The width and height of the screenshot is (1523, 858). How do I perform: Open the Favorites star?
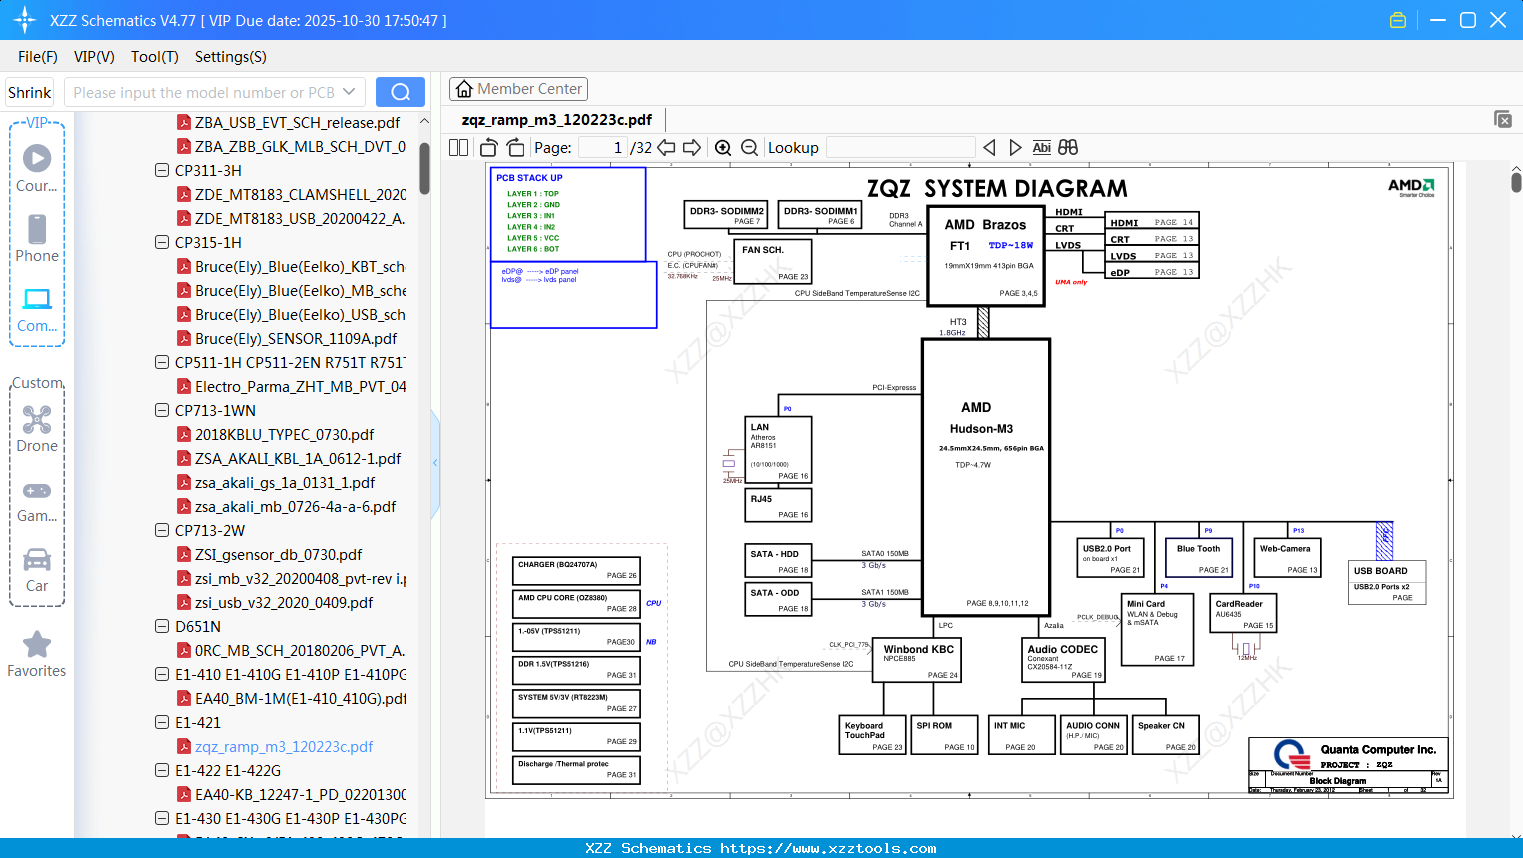[37, 655]
